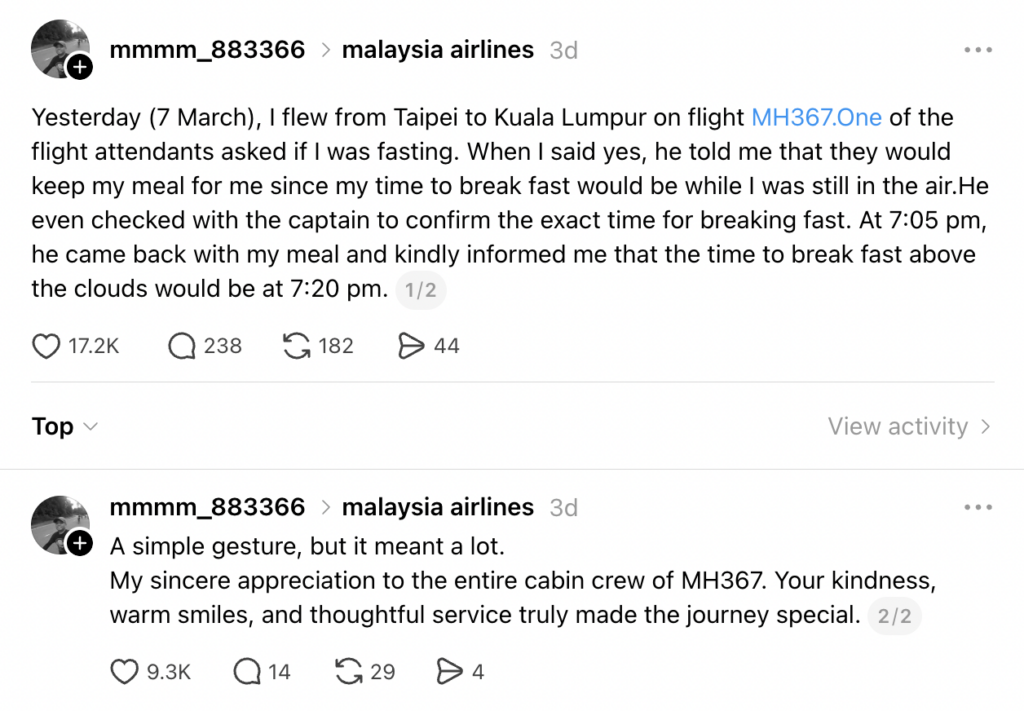This screenshot has width=1024, height=711.
Task: Open malaysia airlines topic in second post
Action: 437,507
